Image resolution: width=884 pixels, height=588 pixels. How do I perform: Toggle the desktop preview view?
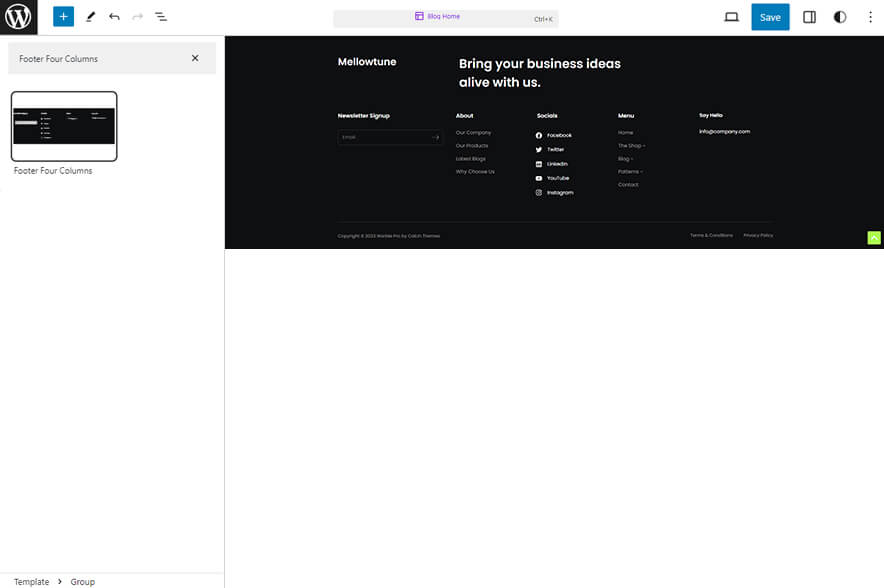click(731, 16)
